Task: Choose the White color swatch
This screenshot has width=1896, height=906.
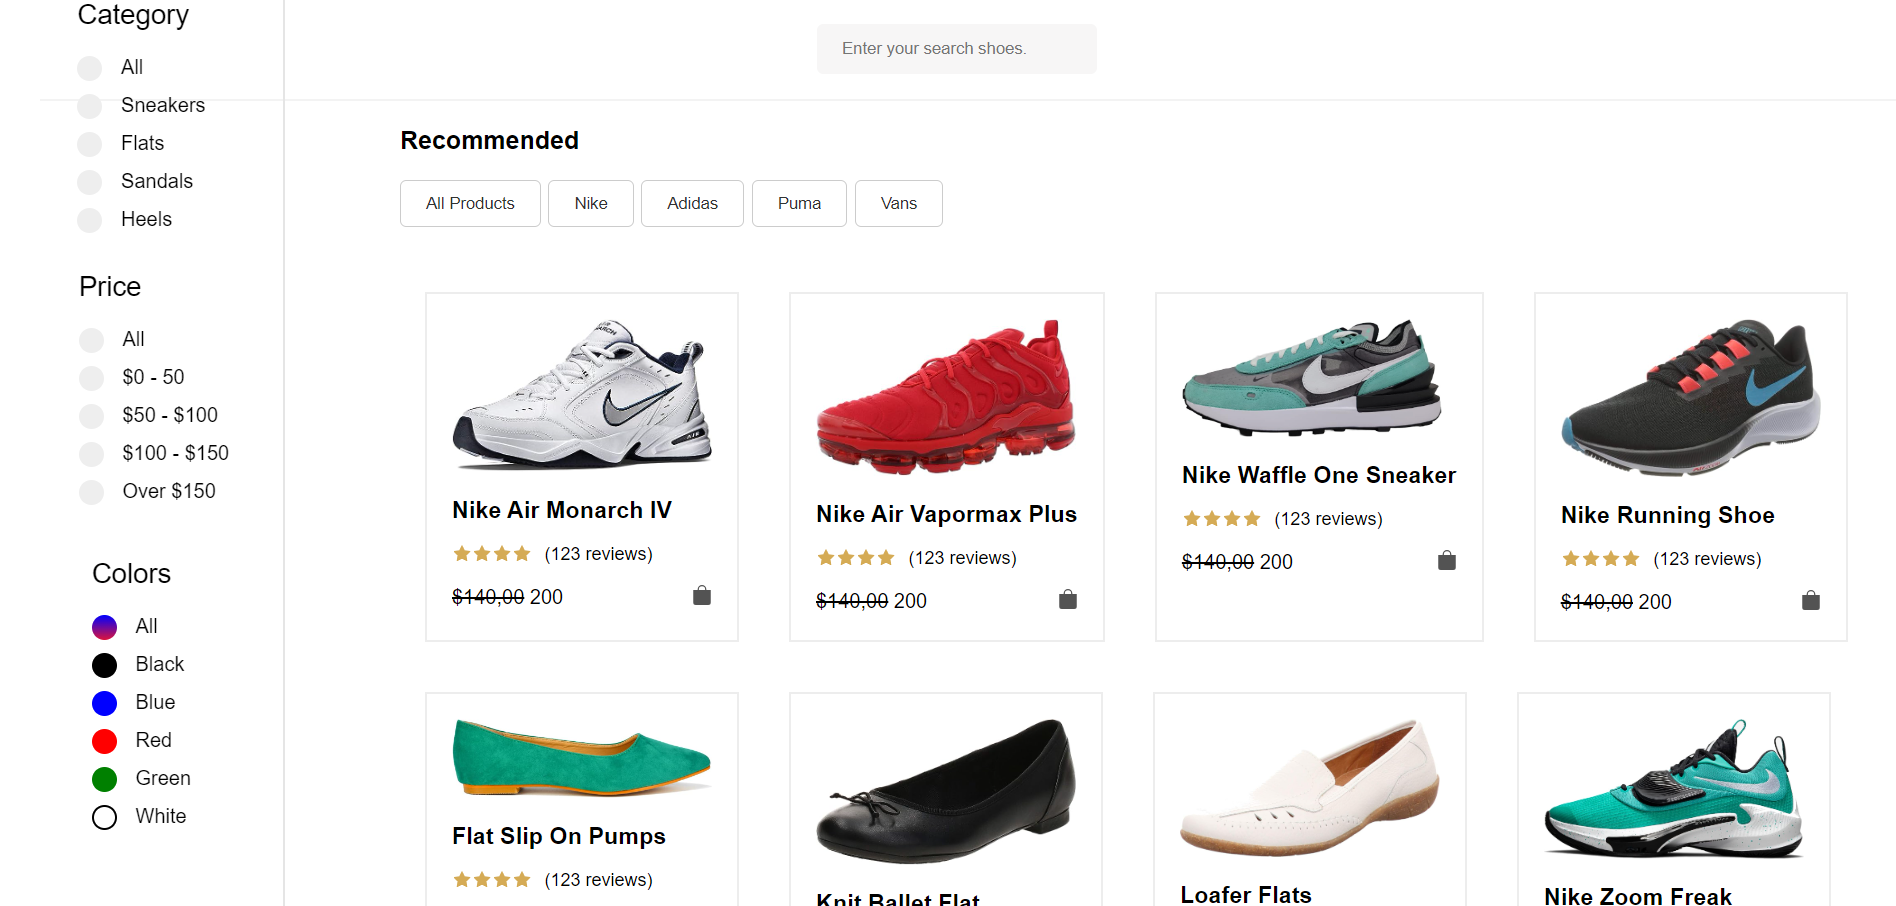Action: coord(105,817)
